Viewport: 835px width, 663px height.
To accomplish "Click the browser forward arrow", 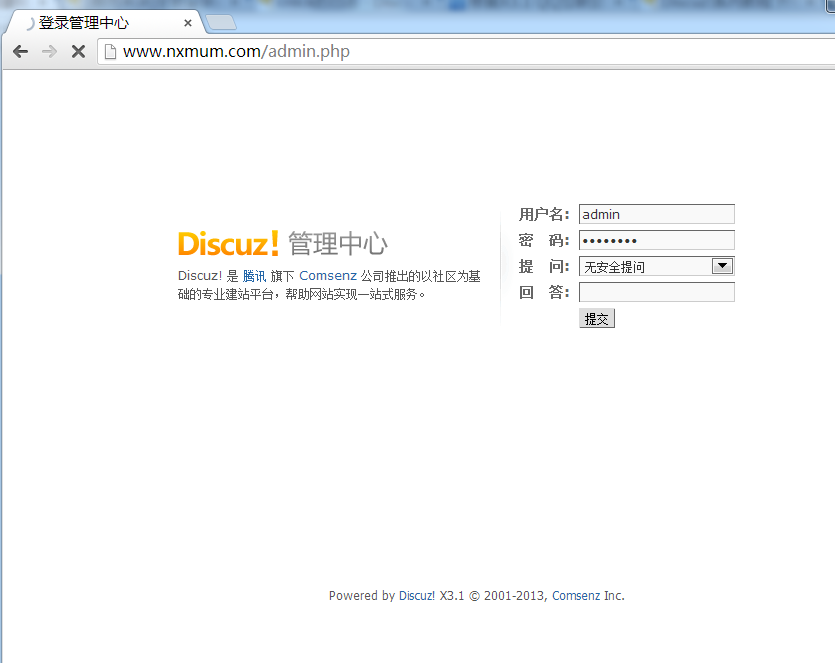I will tap(49, 52).
